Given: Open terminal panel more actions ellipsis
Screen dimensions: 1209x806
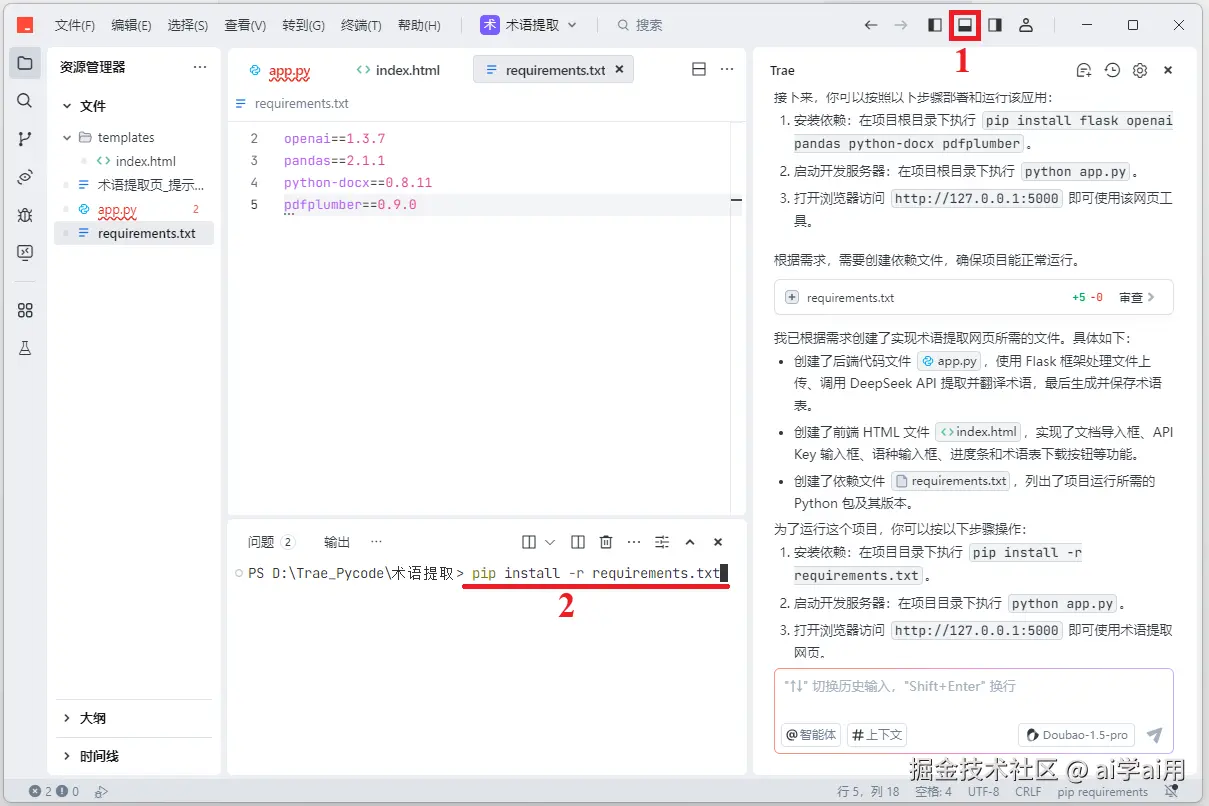Looking at the screenshot, I should tap(634, 542).
